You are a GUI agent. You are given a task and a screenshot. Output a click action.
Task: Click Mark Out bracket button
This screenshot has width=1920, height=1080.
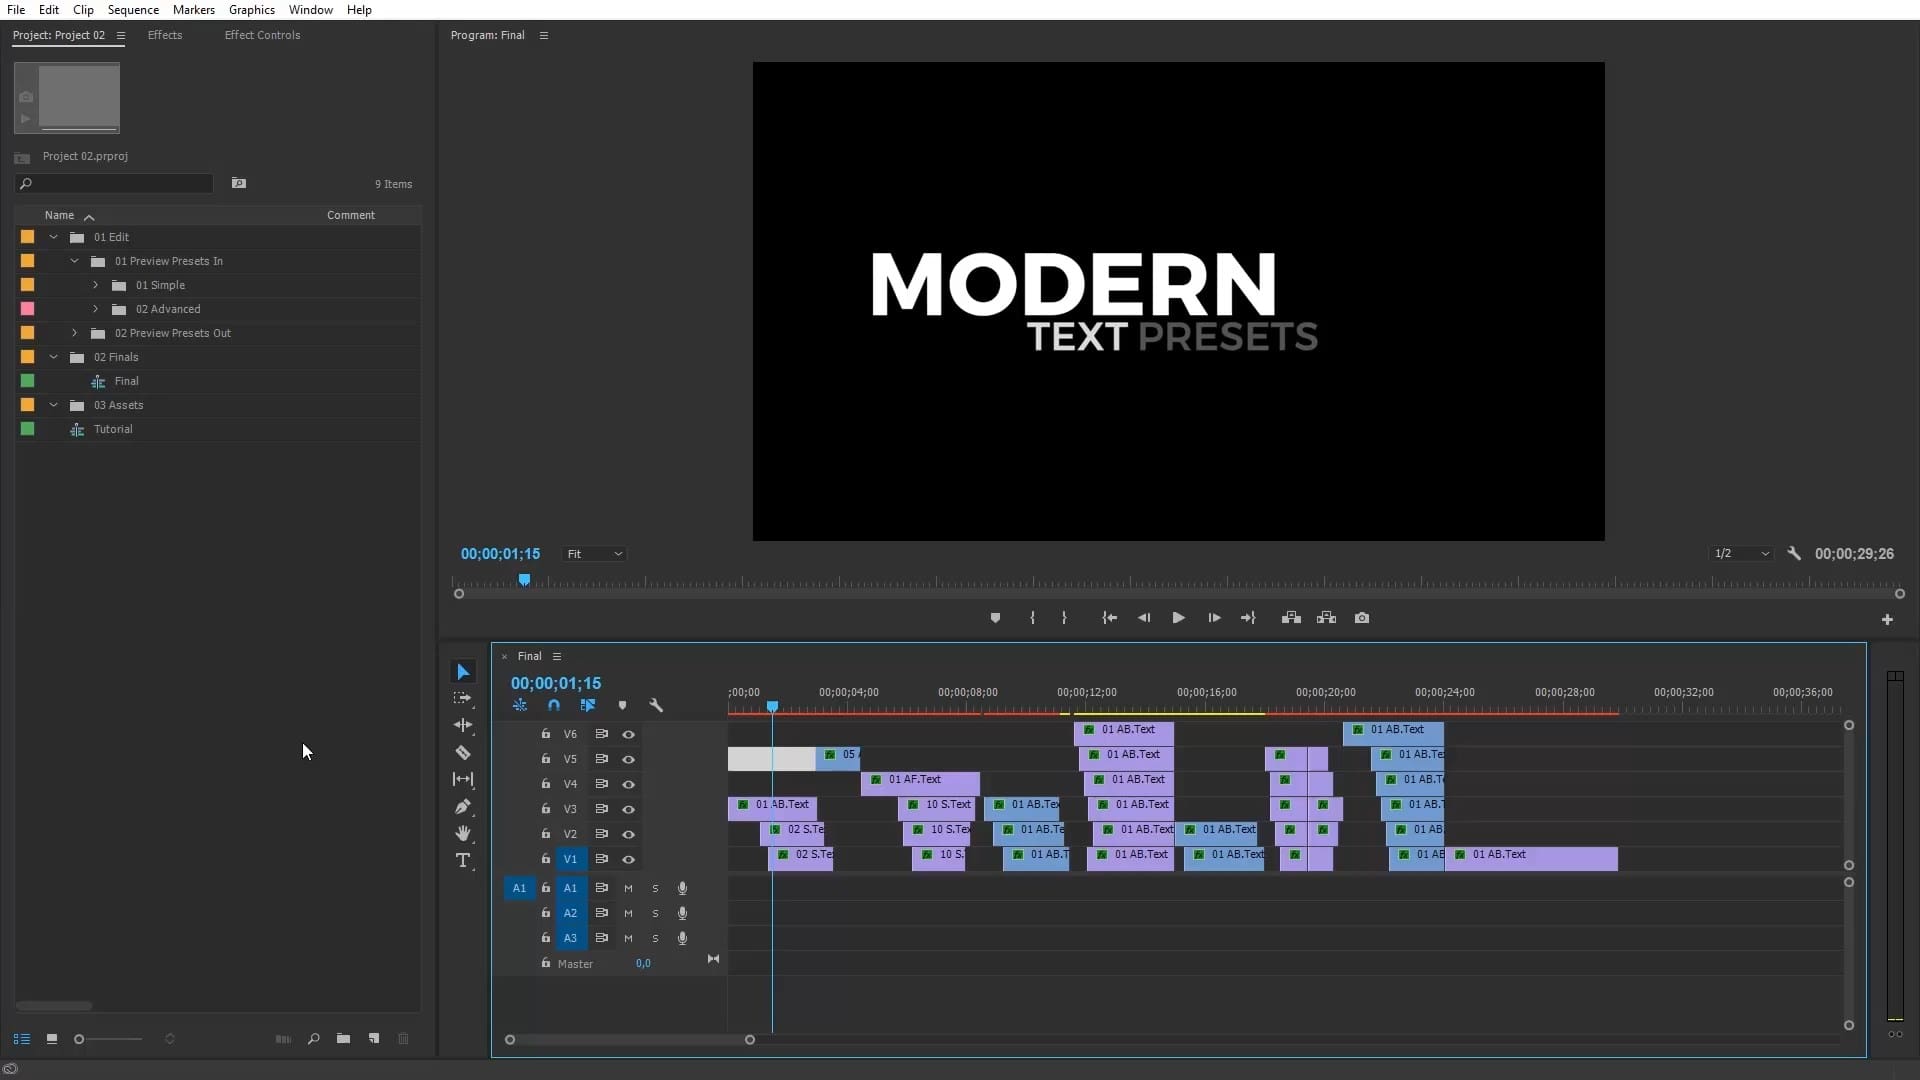pos(1064,618)
